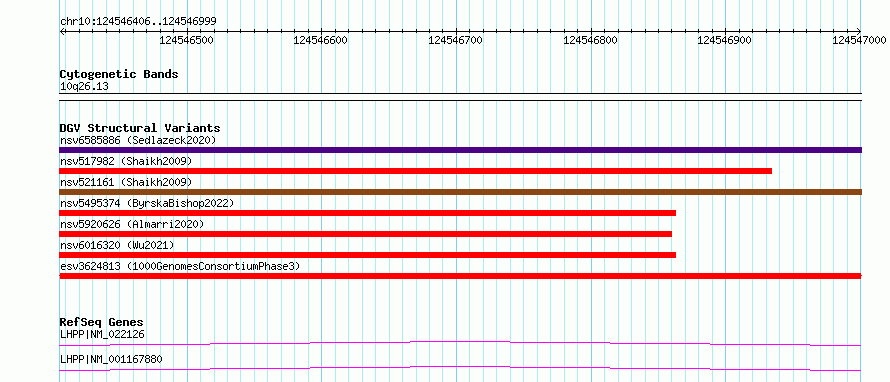Click the LHPP|NM_022126 gene label

pos(102,334)
